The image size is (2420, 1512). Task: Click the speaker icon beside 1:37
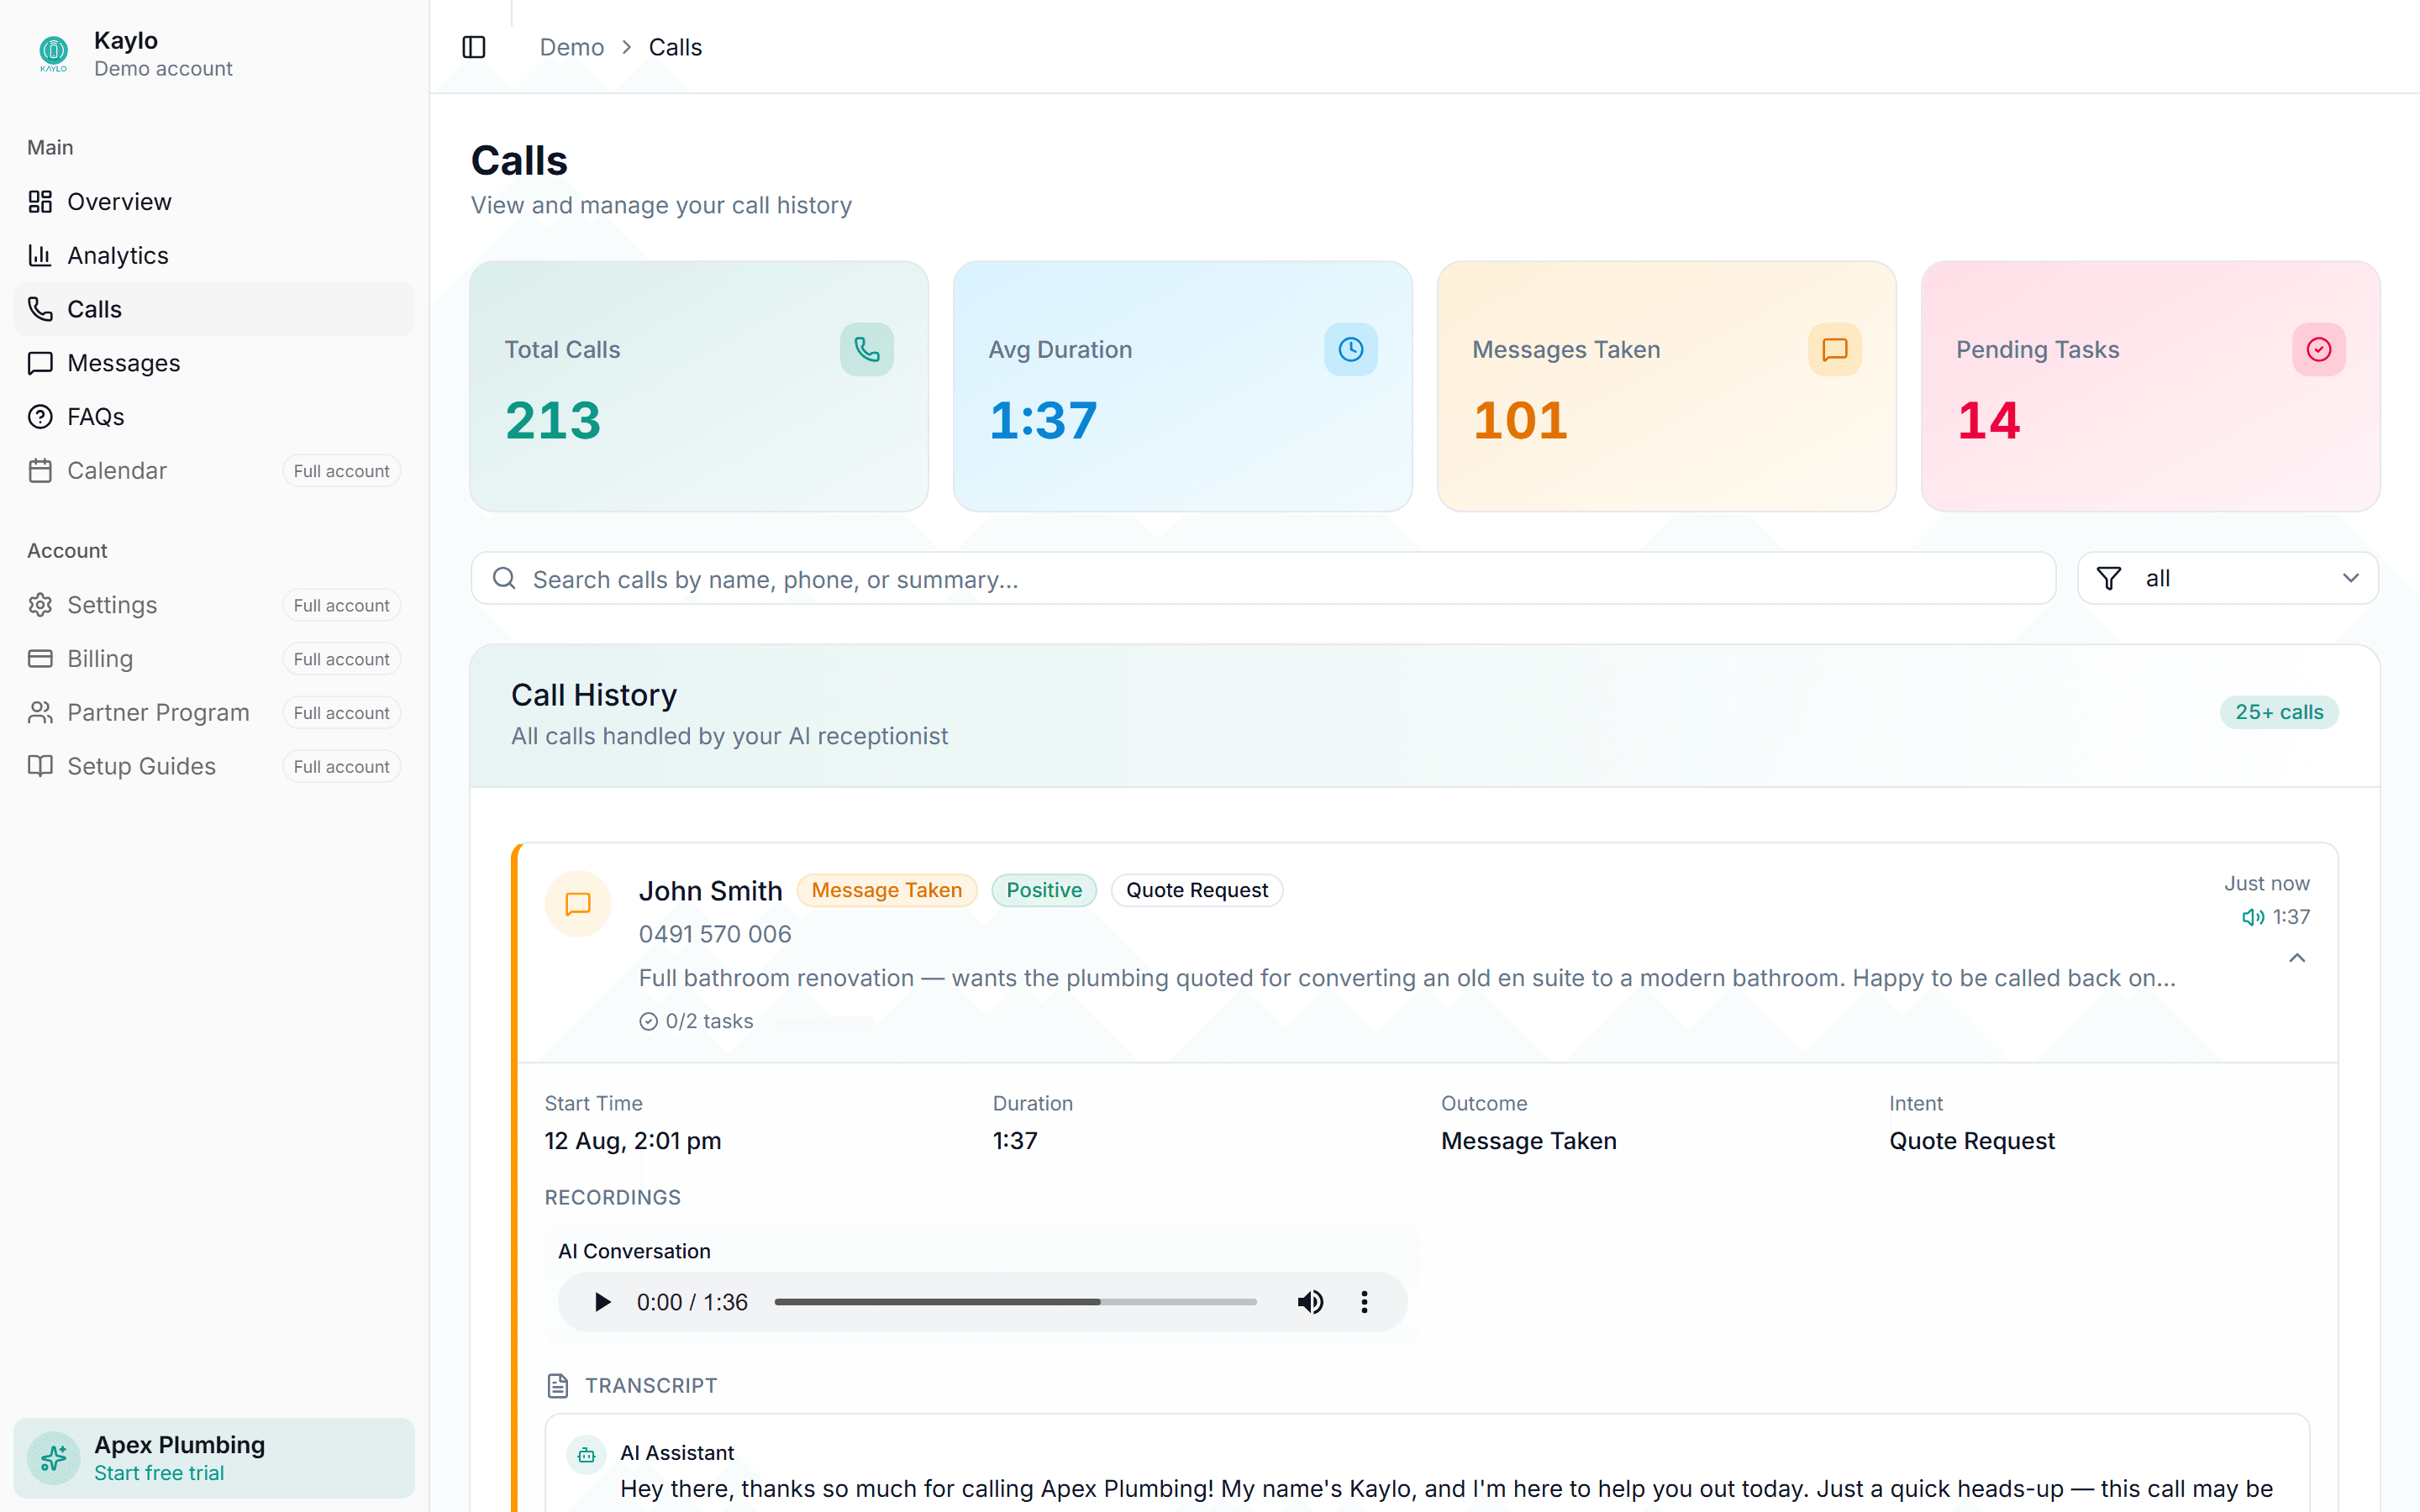coord(2252,917)
